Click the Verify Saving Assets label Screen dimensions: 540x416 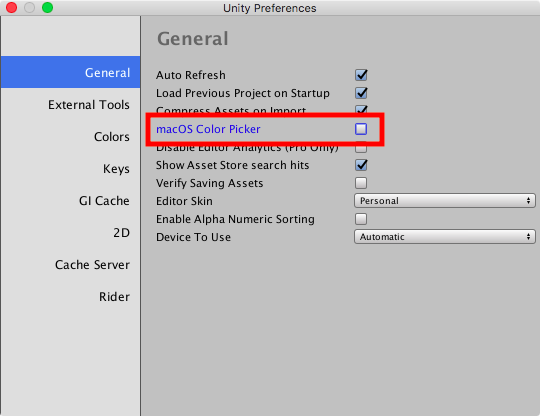(x=209, y=183)
